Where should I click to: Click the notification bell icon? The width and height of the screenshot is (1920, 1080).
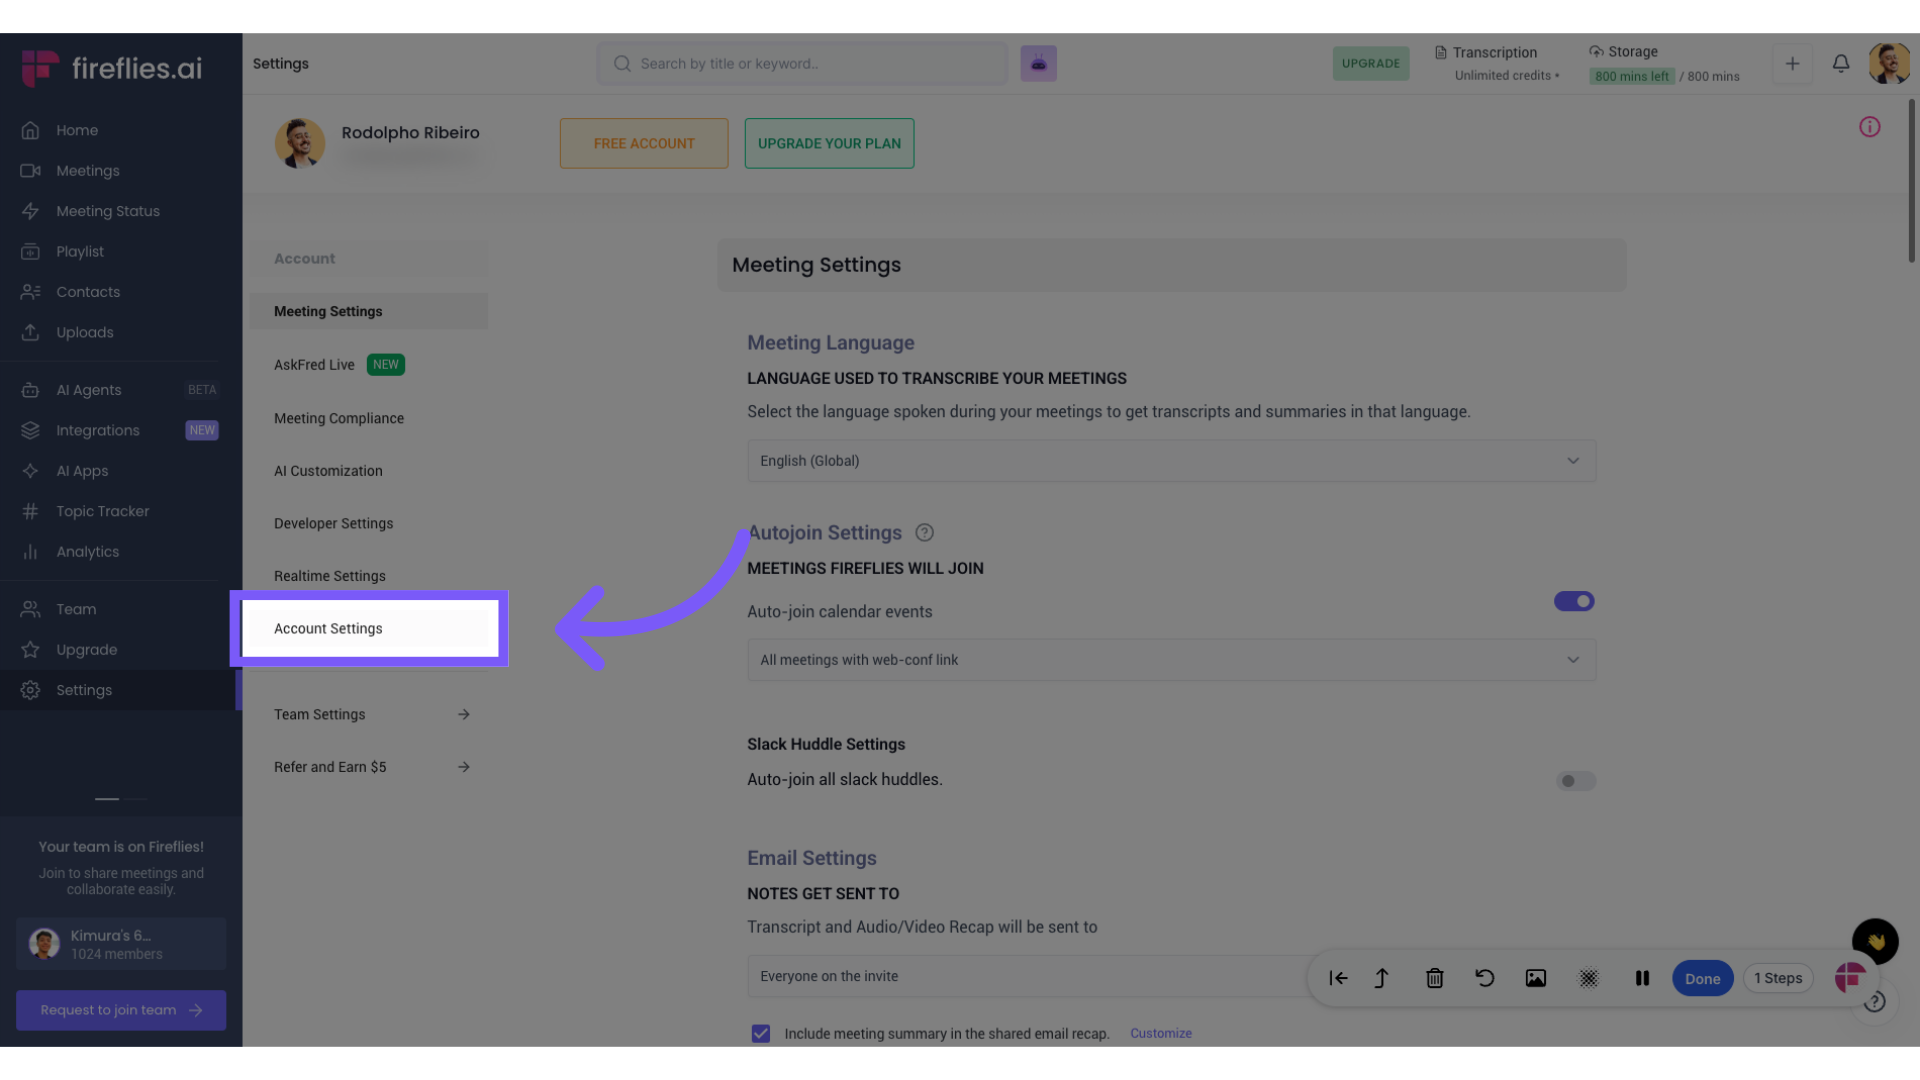[x=1840, y=64]
